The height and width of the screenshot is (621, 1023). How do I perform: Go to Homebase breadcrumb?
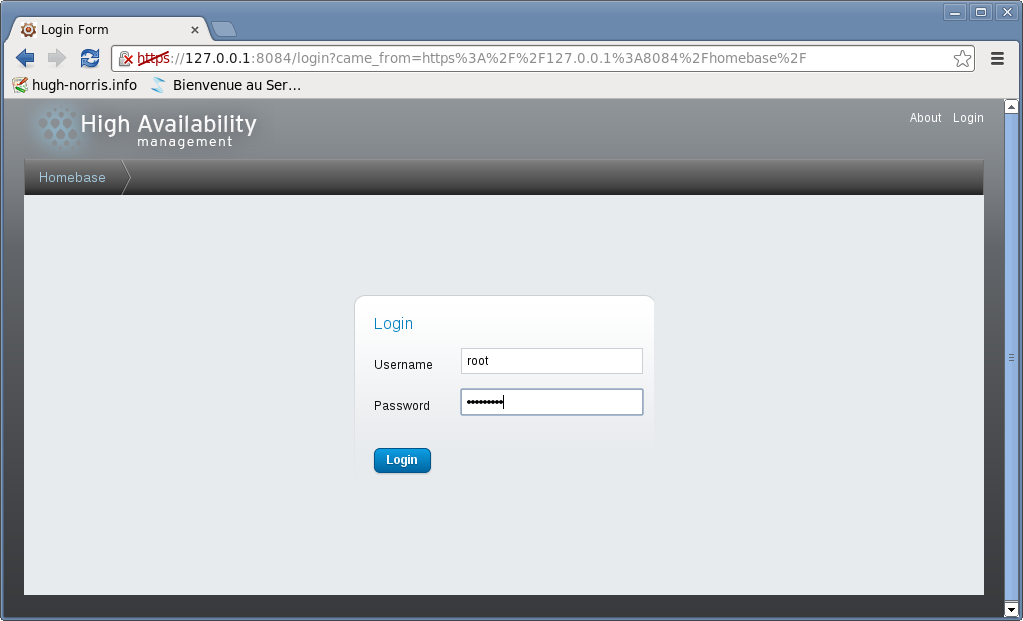(x=72, y=177)
